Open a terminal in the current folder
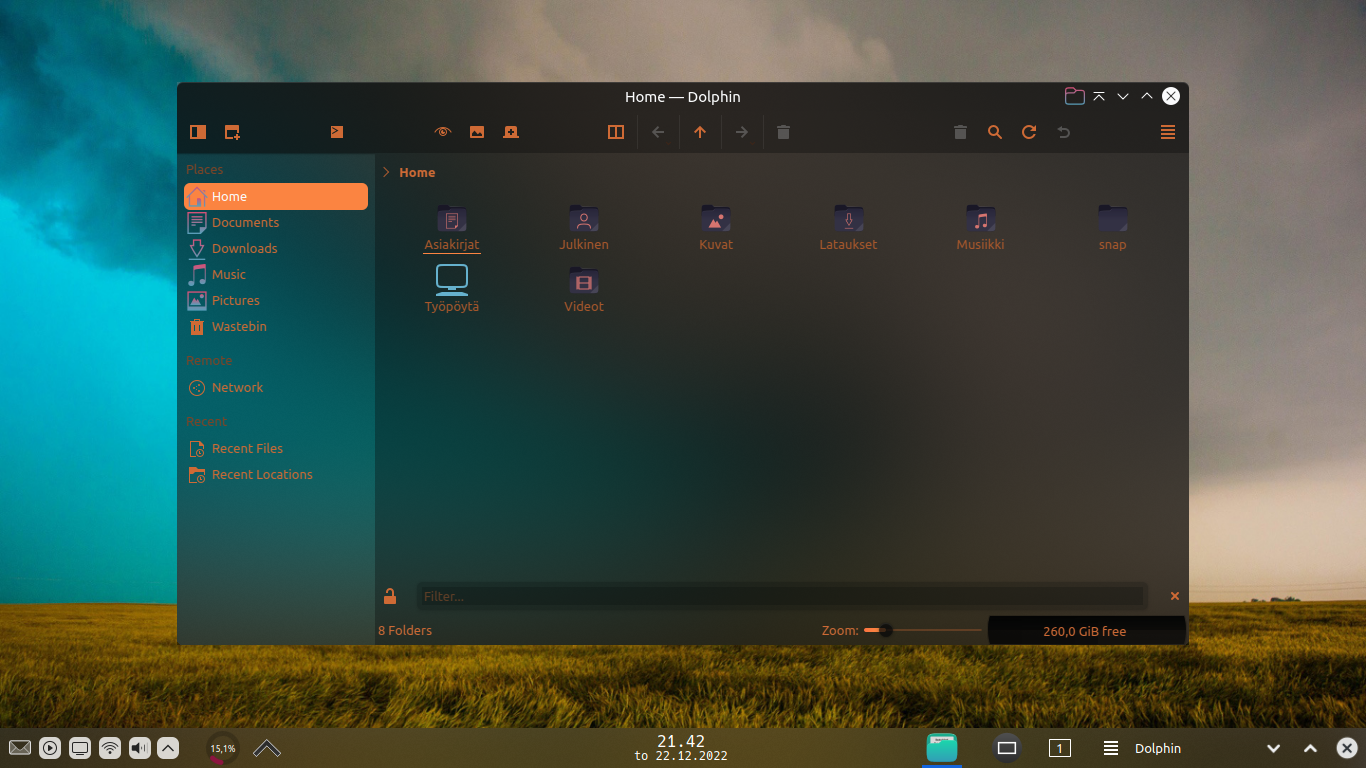1366x768 pixels. point(337,131)
